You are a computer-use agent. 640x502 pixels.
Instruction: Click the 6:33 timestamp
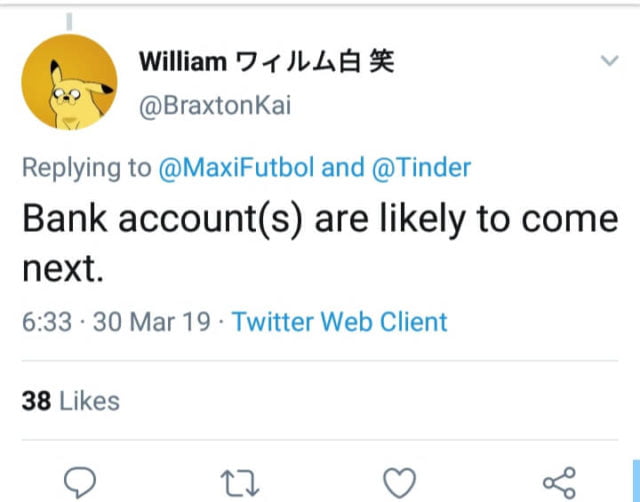(43, 321)
